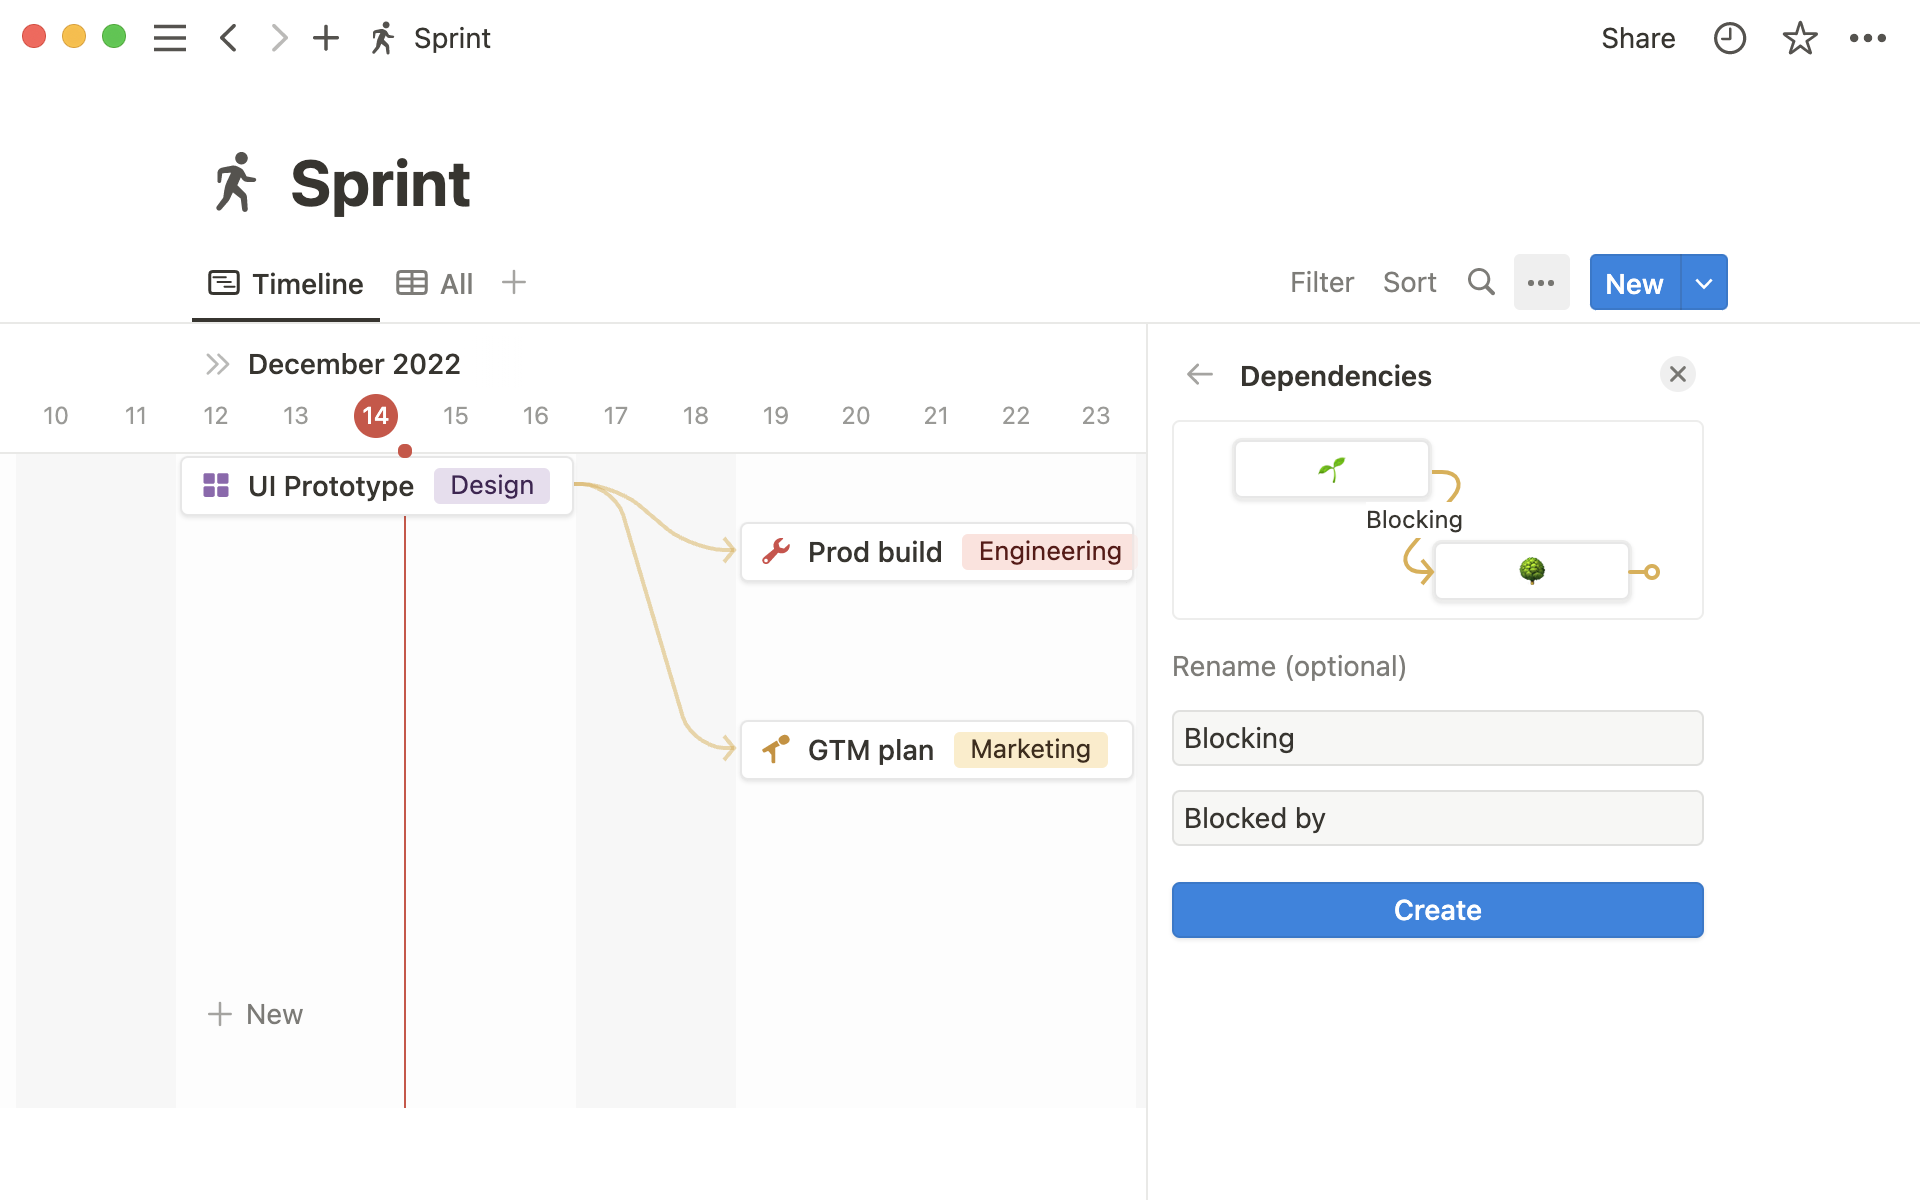
Task: Return from Dependencies panel with back arrow
Action: (1200, 375)
